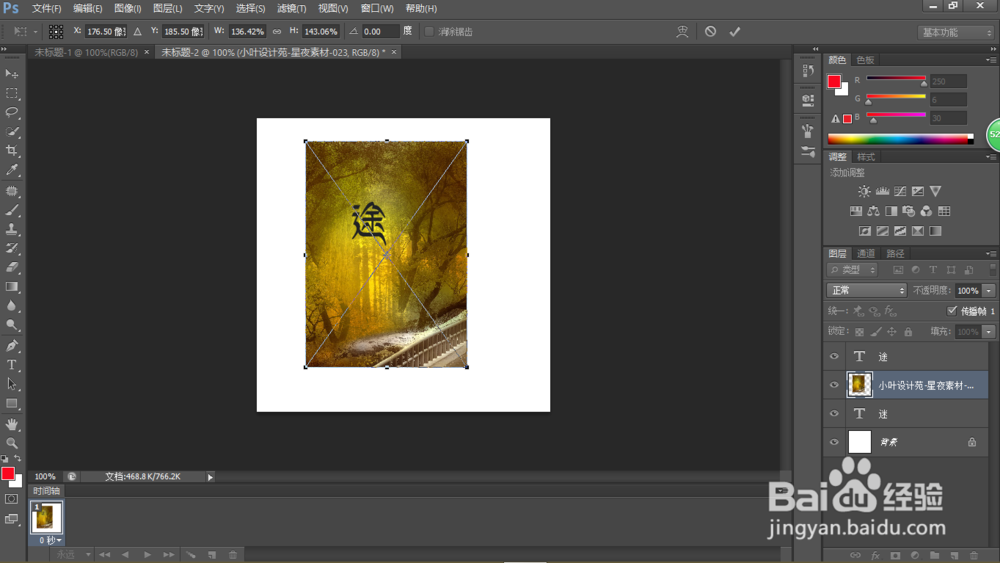Hide the 小叶设计苑 image layer
The height and width of the screenshot is (563, 1000).
coord(834,385)
